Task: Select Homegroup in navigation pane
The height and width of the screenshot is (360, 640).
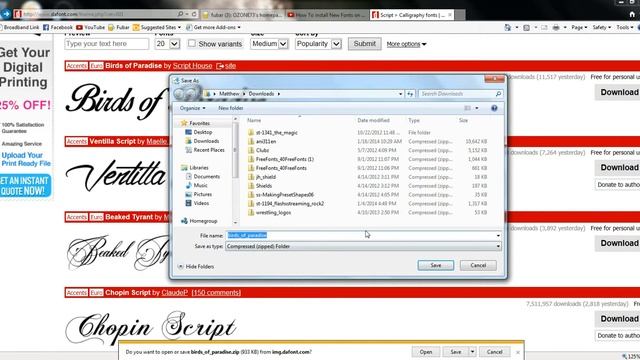Action: click(199, 221)
